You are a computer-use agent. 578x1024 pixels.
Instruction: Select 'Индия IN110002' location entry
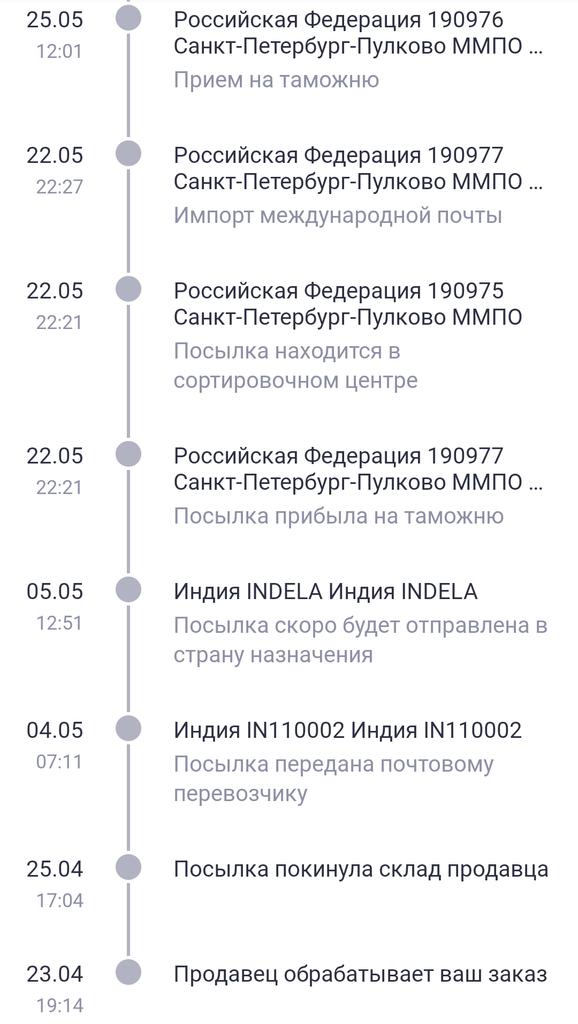(x=347, y=730)
